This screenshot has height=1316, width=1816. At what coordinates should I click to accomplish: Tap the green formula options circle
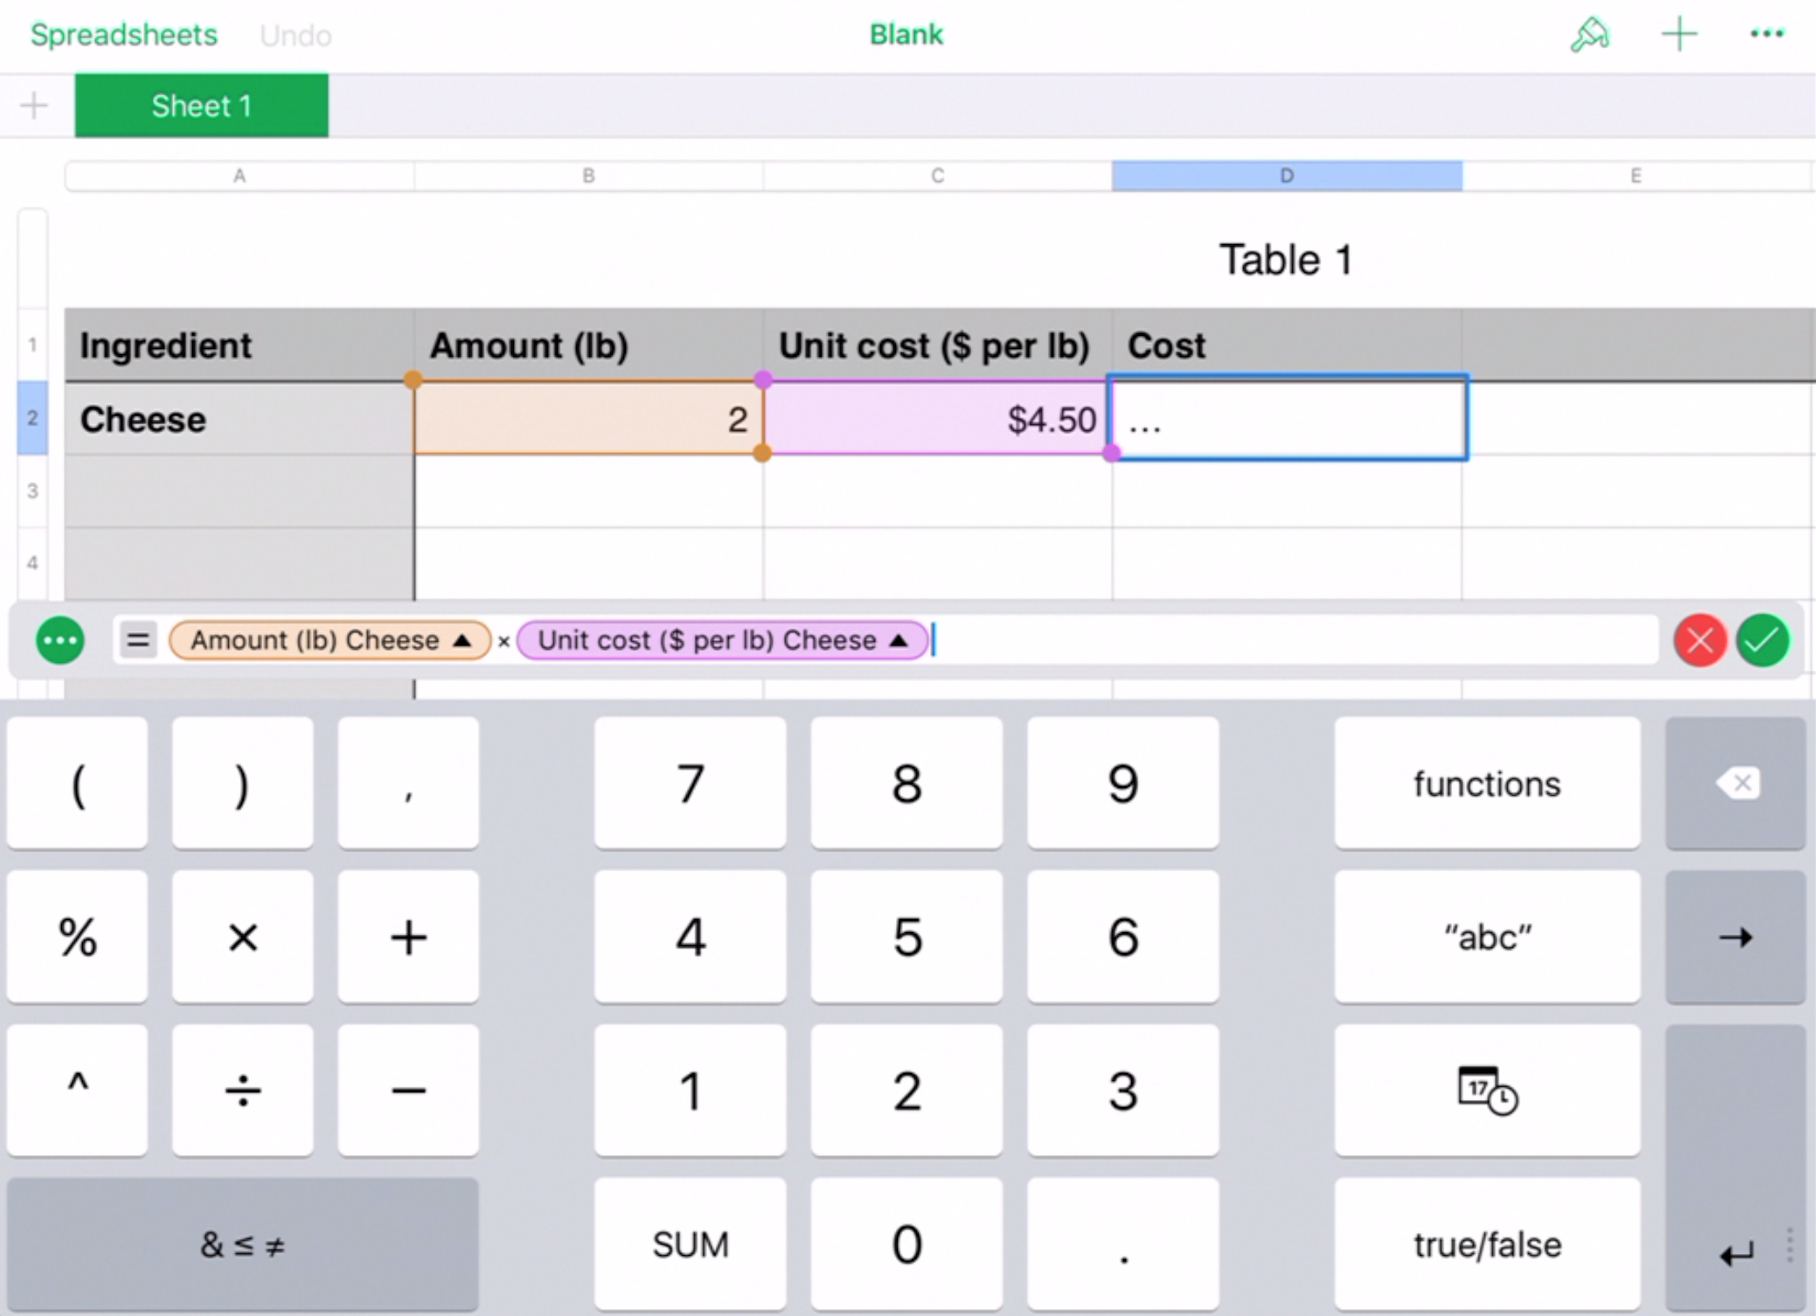[x=60, y=640]
